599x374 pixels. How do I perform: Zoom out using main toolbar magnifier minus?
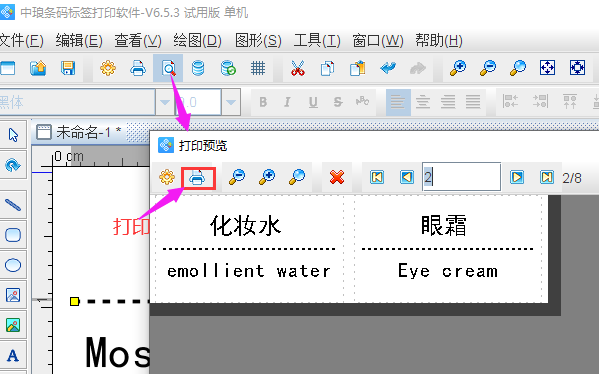[x=488, y=68]
